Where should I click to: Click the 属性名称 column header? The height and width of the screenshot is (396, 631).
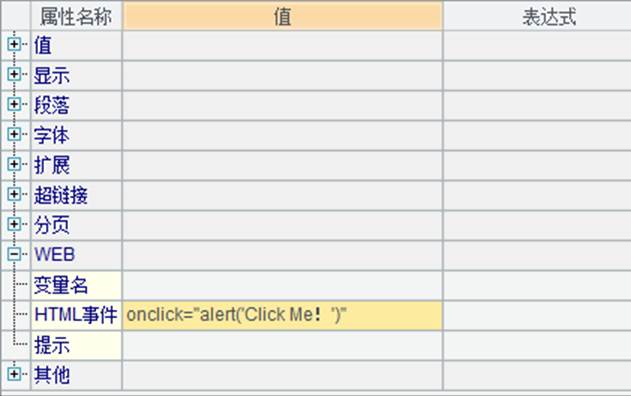coord(76,16)
